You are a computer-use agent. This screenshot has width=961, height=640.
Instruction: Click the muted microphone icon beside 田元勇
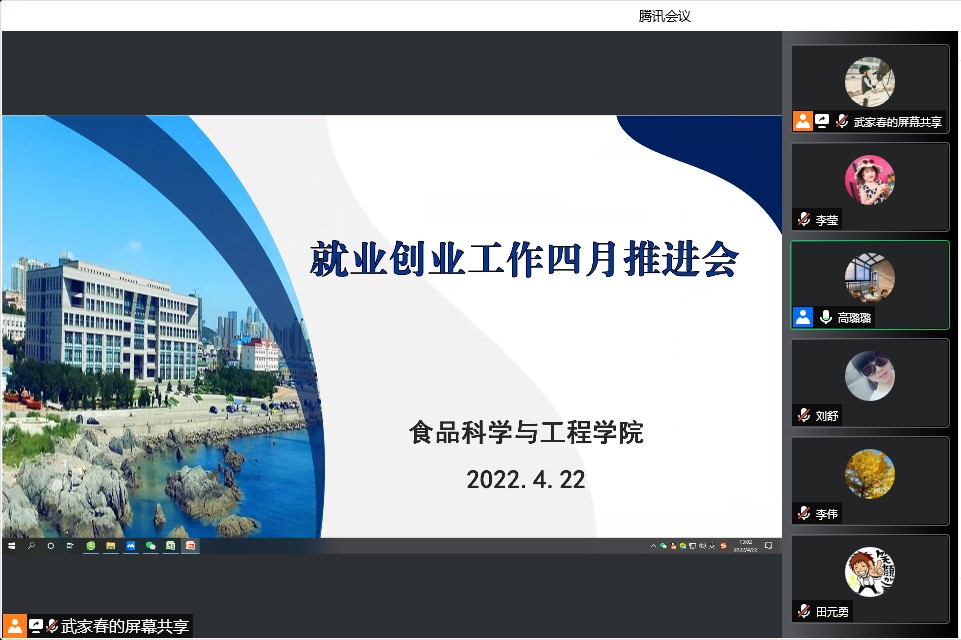pos(803,611)
